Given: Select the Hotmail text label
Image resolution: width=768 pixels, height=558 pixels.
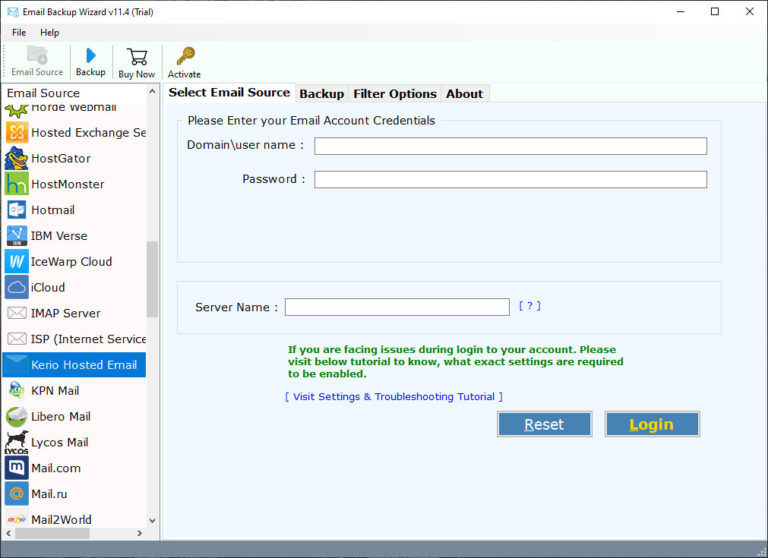Looking at the screenshot, I should [x=53, y=210].
